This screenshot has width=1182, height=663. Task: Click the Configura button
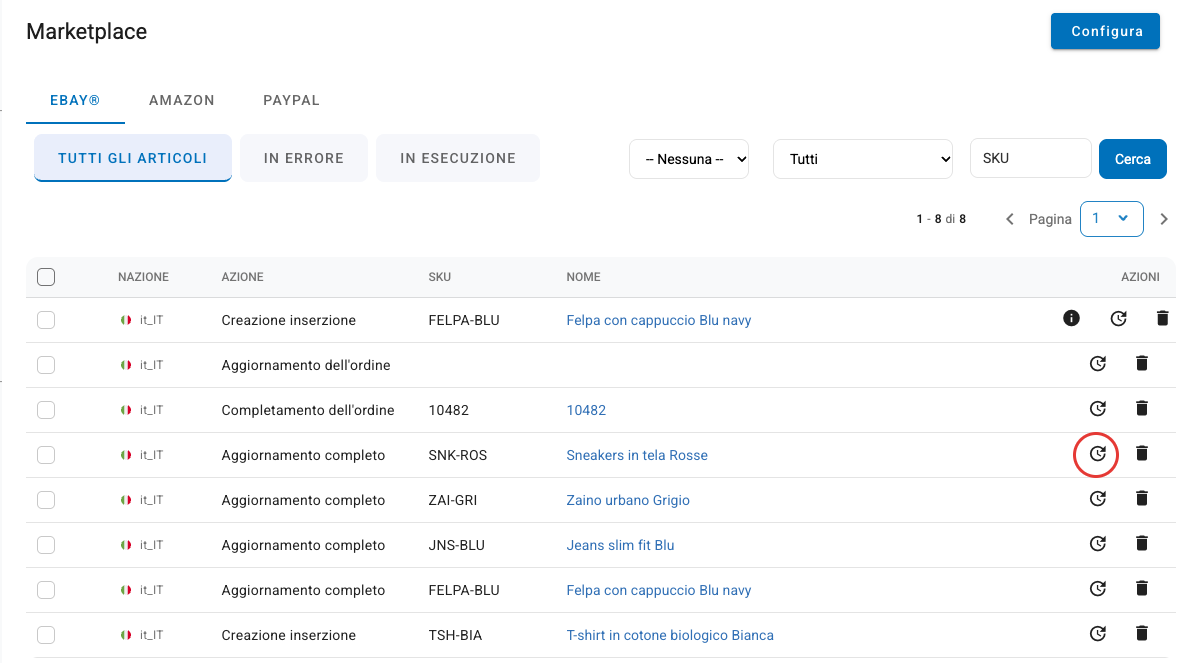(x=1105, y=31)
